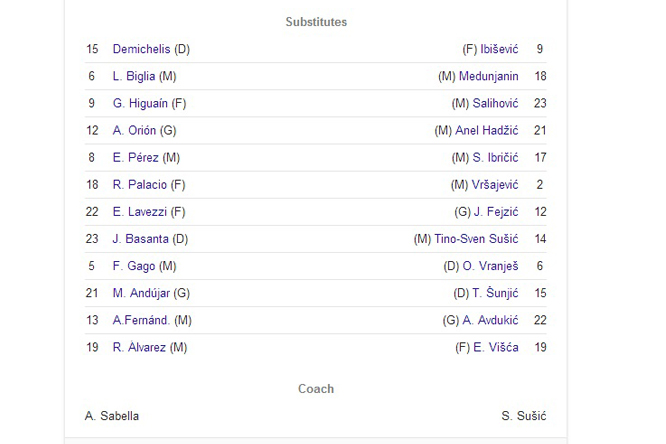Select Ibišević forward link
666x444 pixels.
[x=499, y=49]
